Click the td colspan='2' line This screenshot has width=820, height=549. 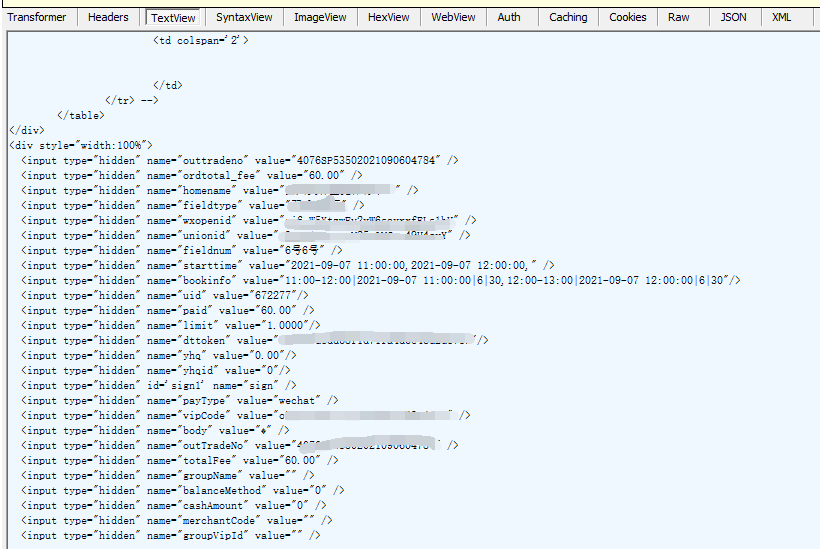click(x=201, y=40)
